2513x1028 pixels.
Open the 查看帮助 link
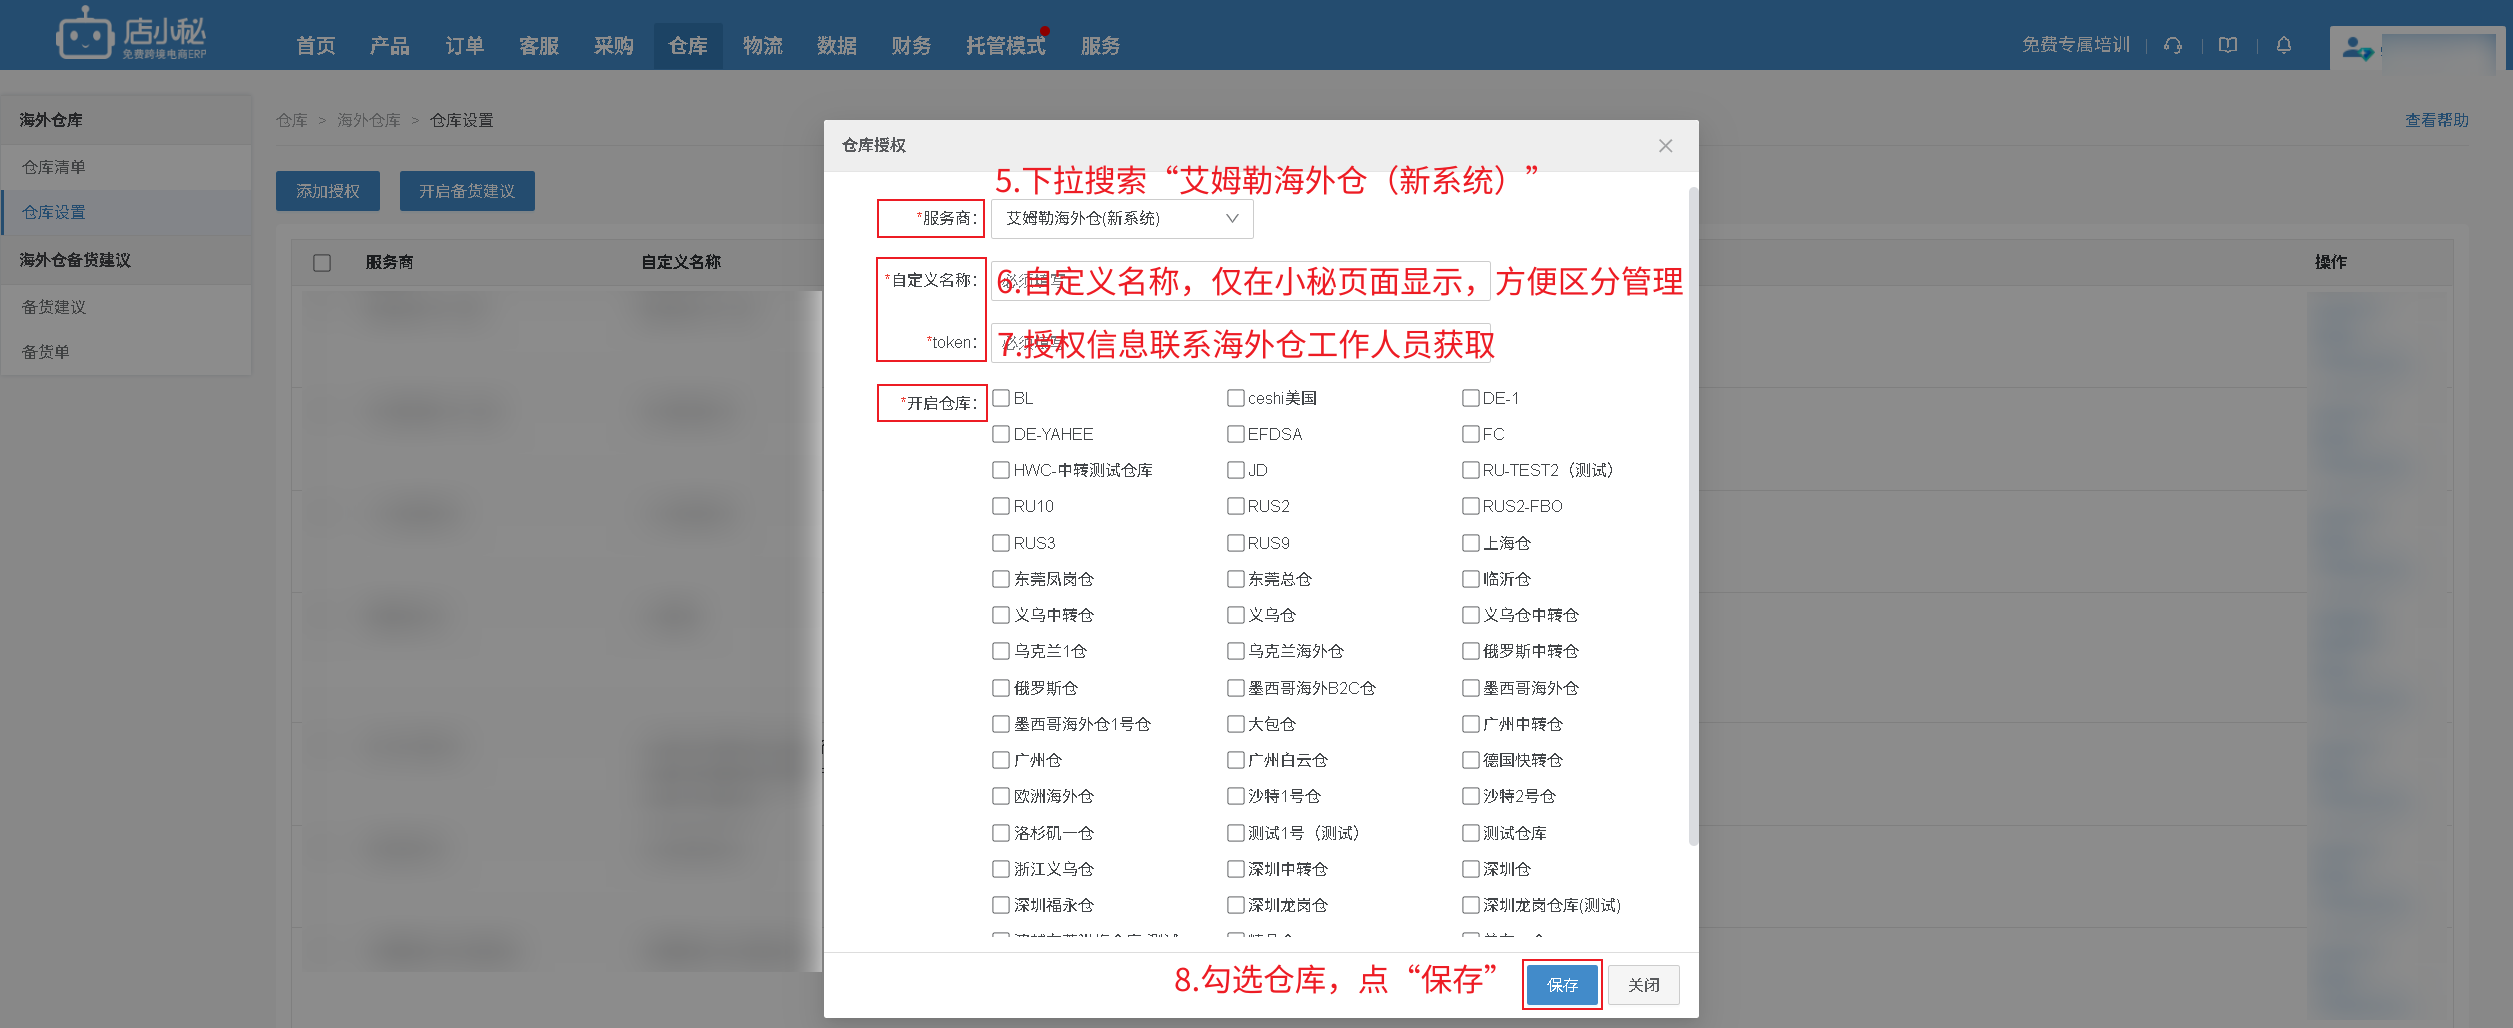coord(2436,120)
